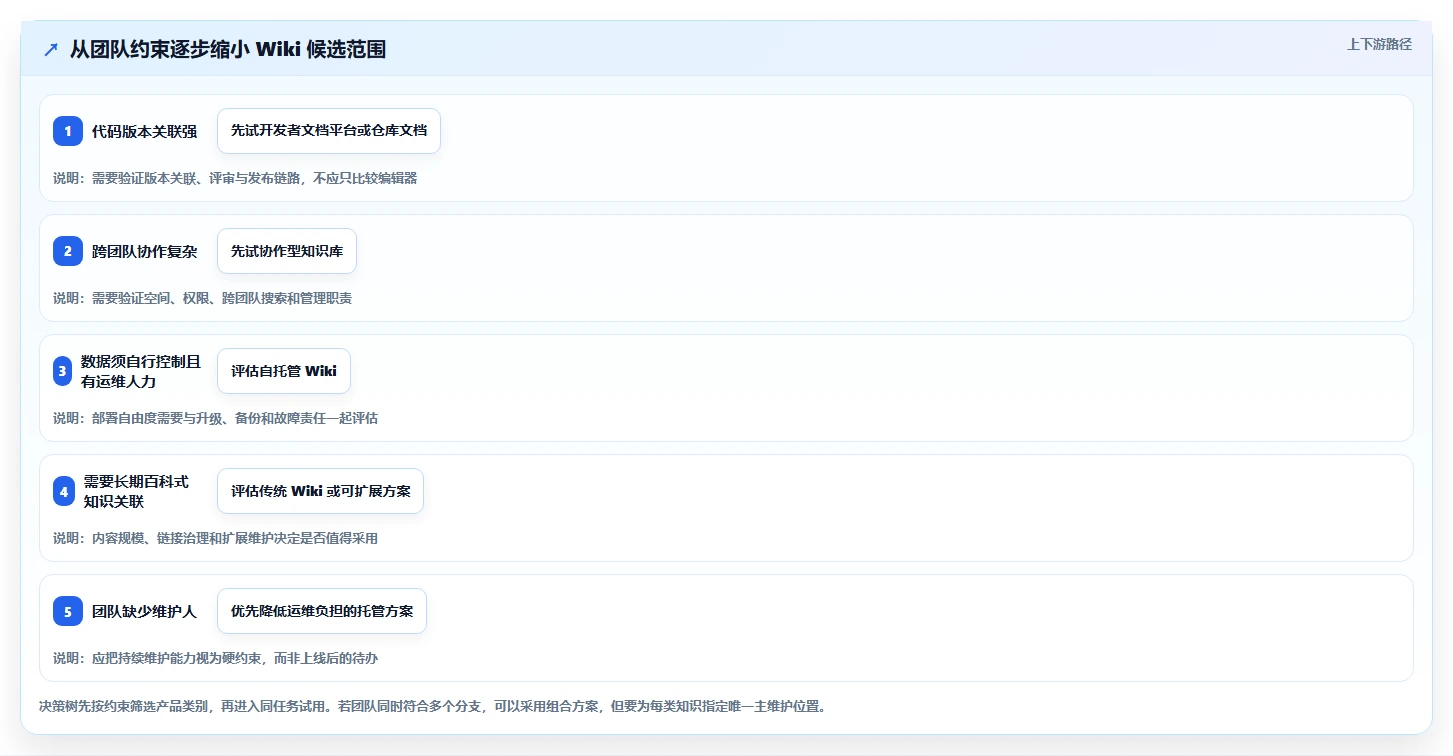Choose 评估传统 Wiki 或可扩展方案 button
The width and height of the screenshot is (1453, 756).
(x=320, y=491)
